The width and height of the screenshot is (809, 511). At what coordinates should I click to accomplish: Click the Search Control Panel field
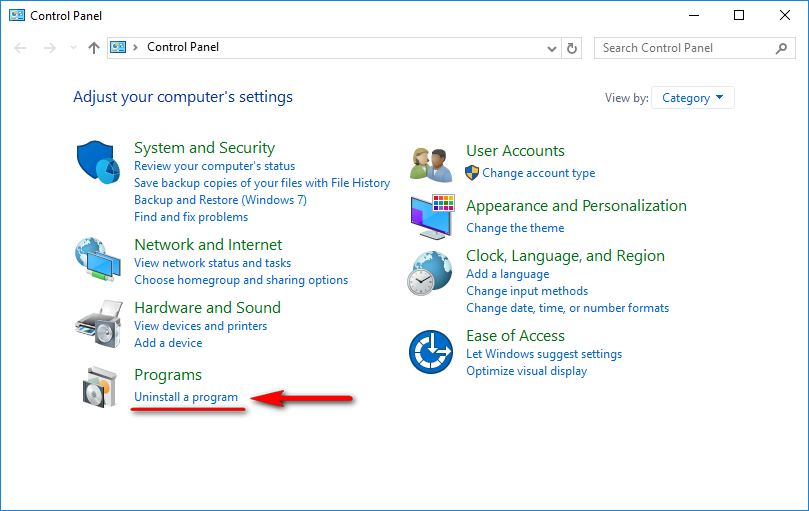(x=685, y=48)
